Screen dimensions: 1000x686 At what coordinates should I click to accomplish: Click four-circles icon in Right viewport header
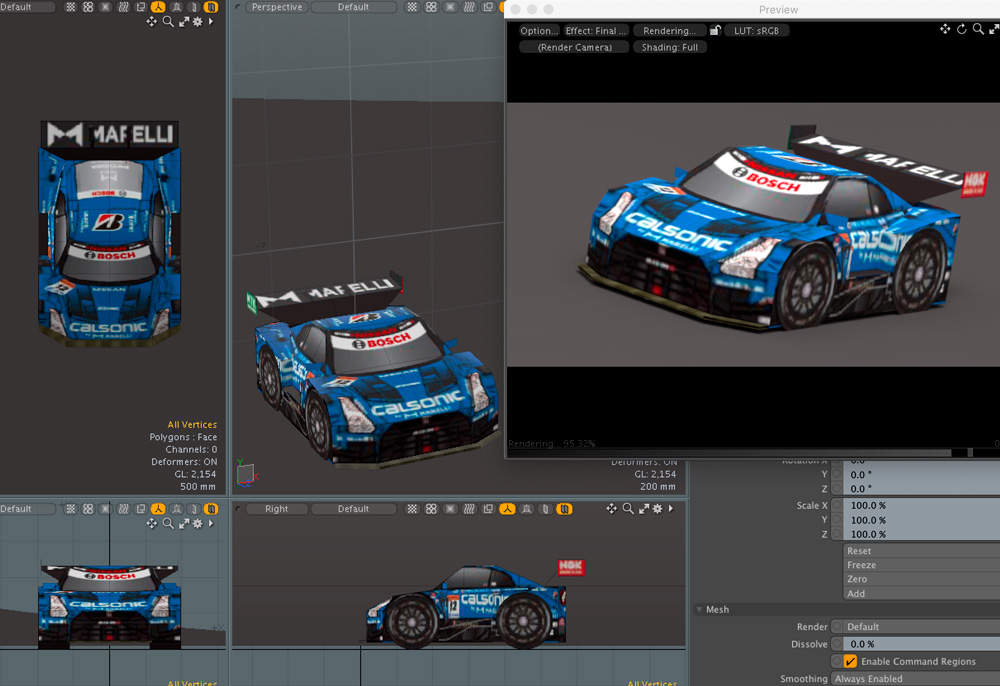(432, 509)
